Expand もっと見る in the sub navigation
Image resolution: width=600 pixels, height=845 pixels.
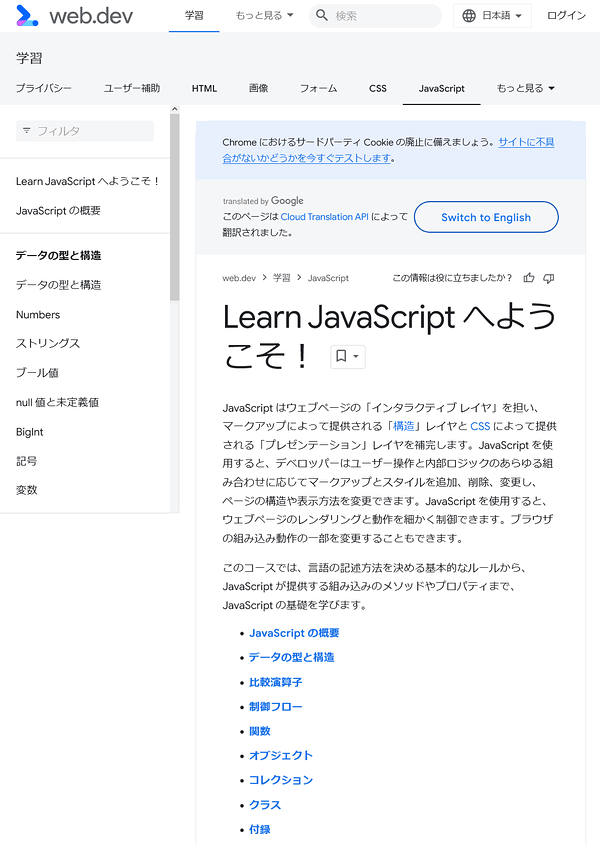pos(526,88)
